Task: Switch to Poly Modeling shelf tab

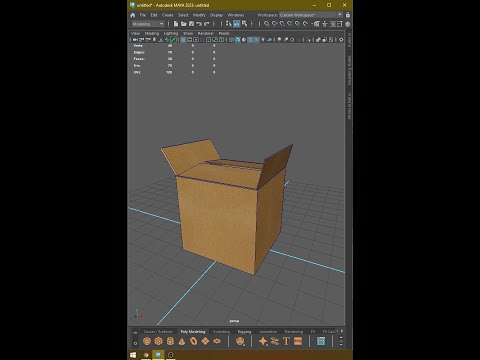Action: click(193, 332)
